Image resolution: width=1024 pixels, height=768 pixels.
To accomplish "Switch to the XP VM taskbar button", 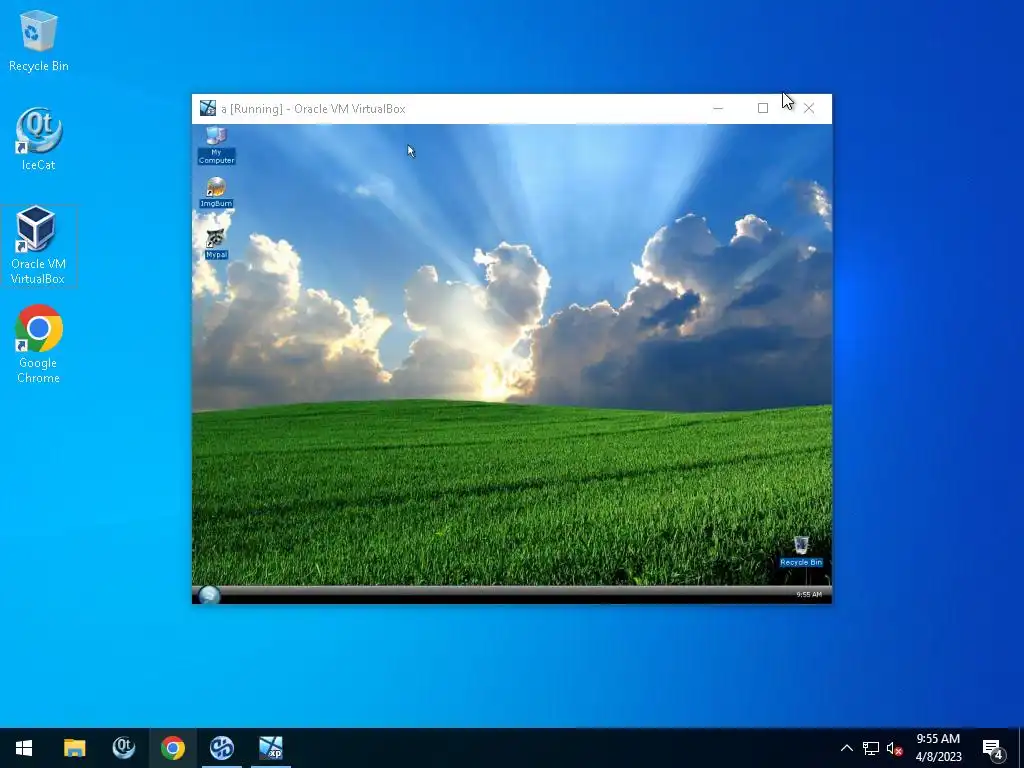I will click(270, 748).
